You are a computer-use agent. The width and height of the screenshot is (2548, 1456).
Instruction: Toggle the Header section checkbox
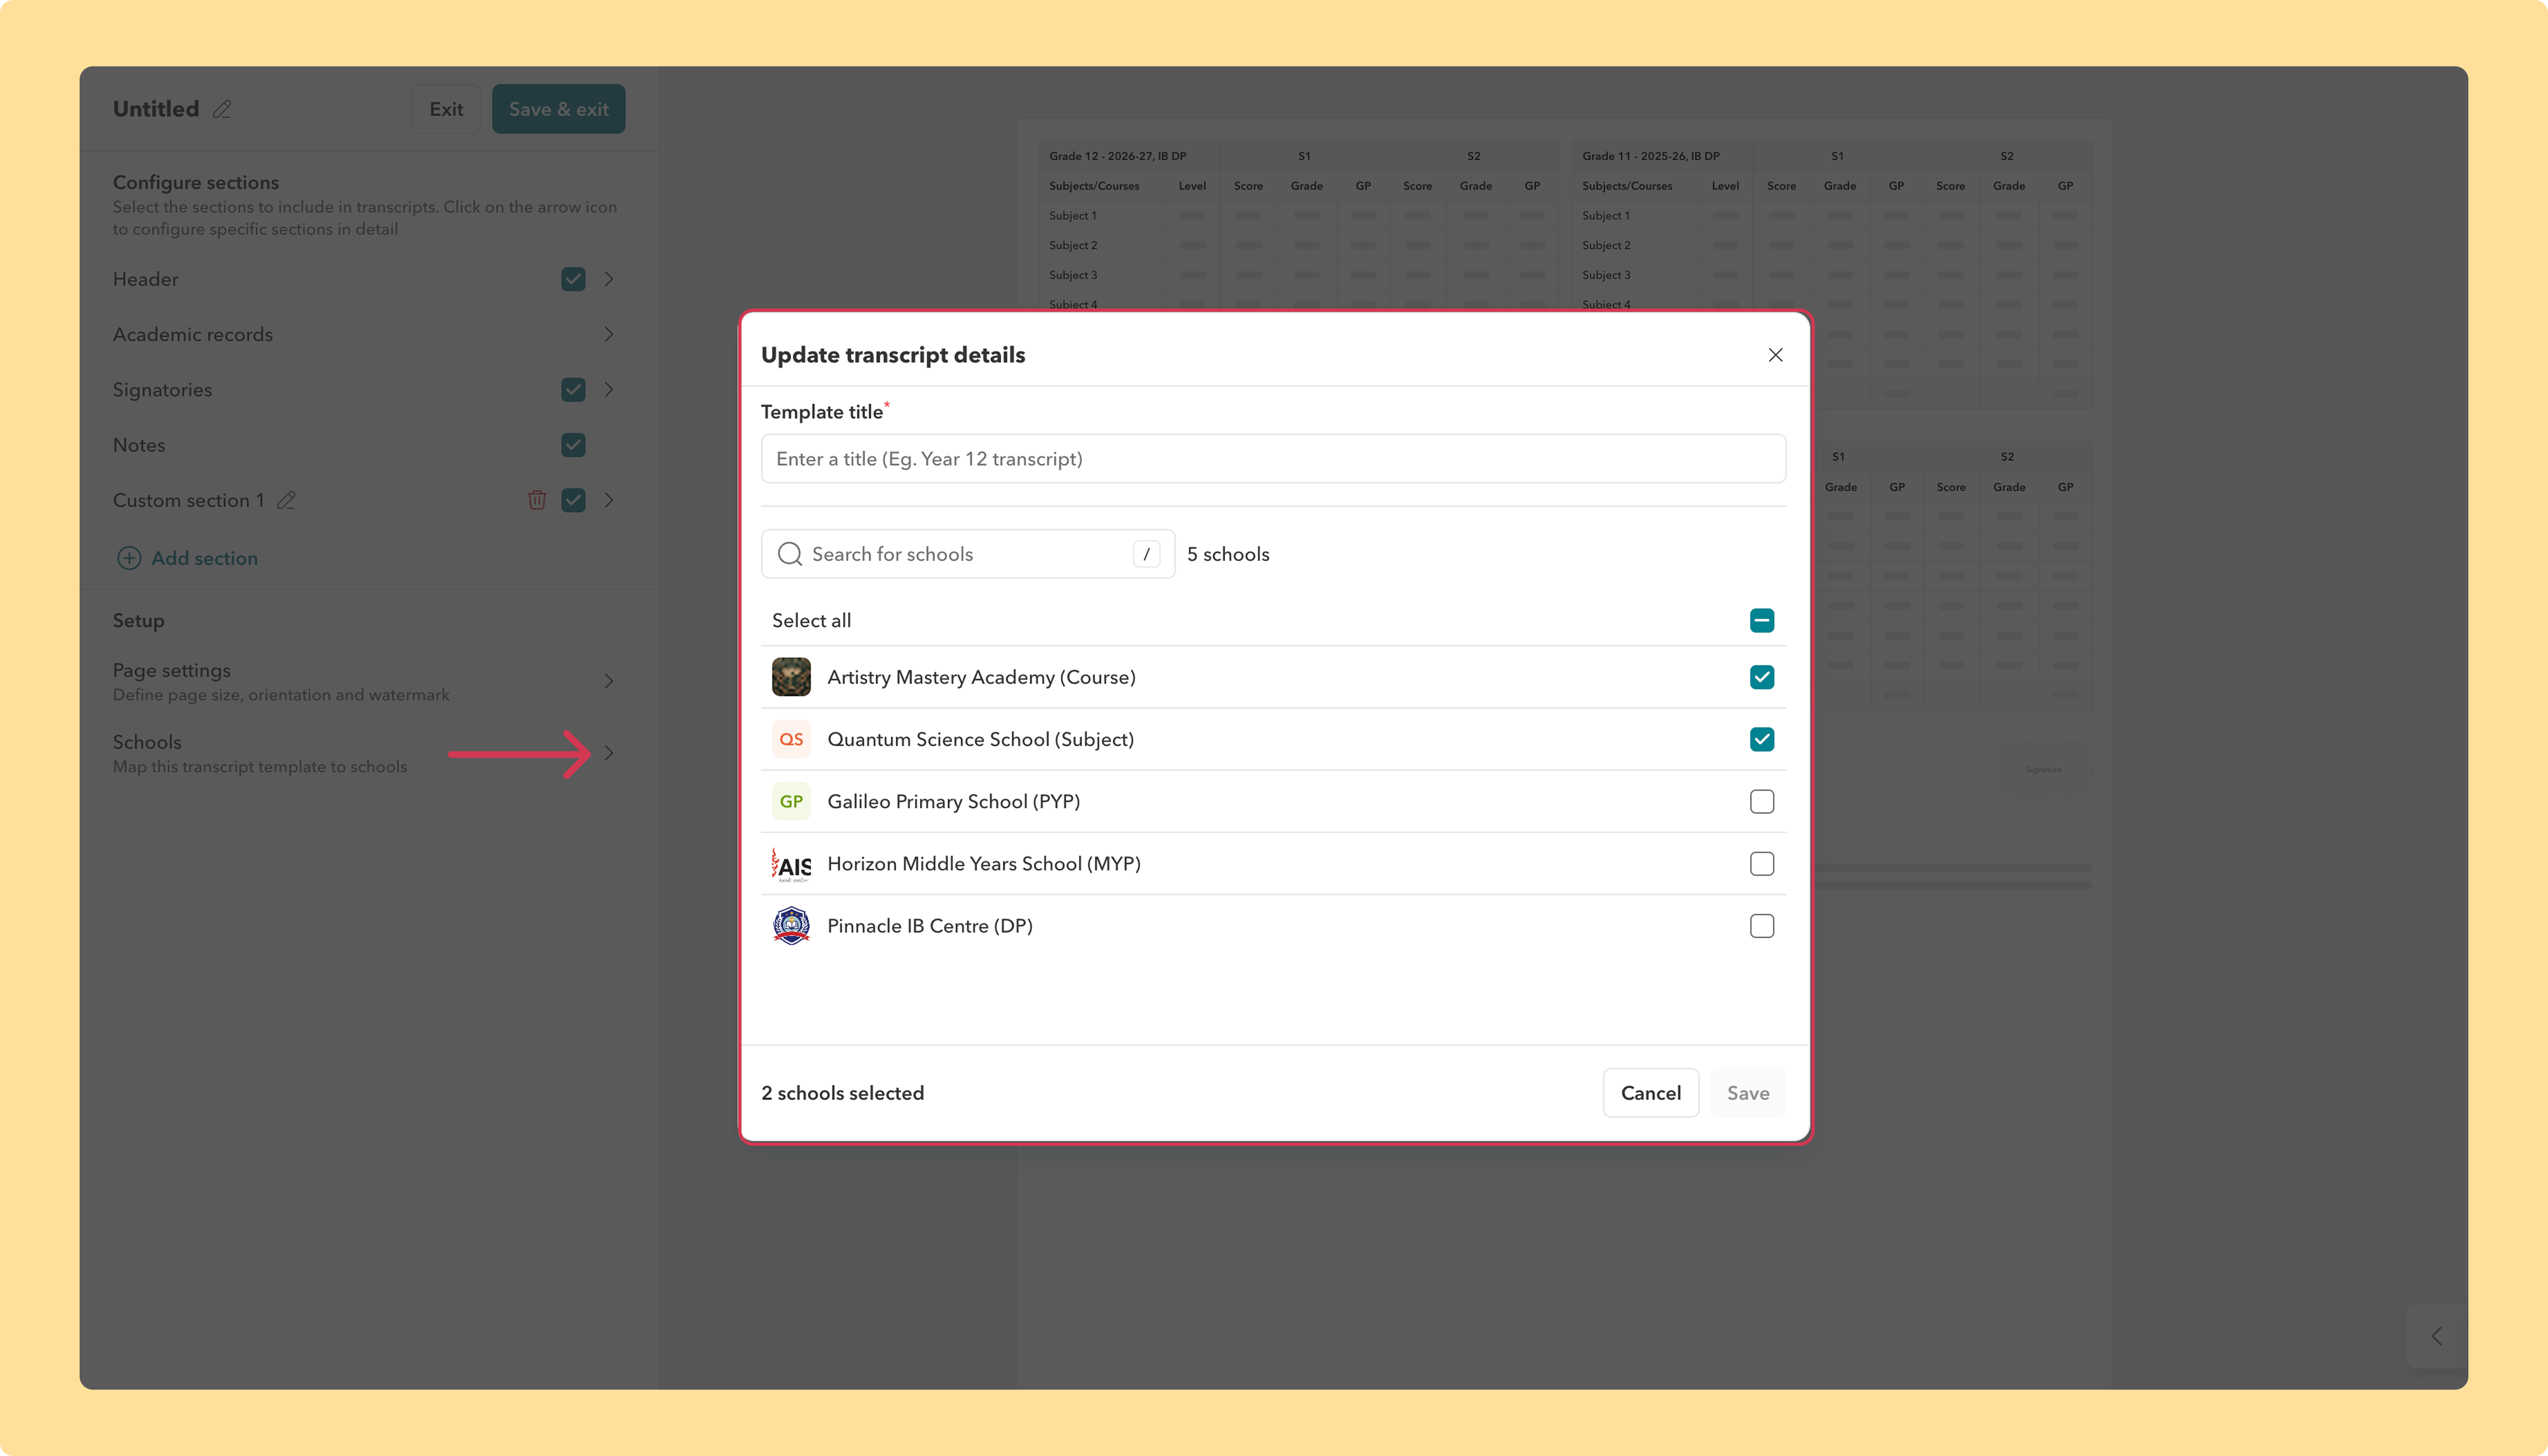point(573,279)
